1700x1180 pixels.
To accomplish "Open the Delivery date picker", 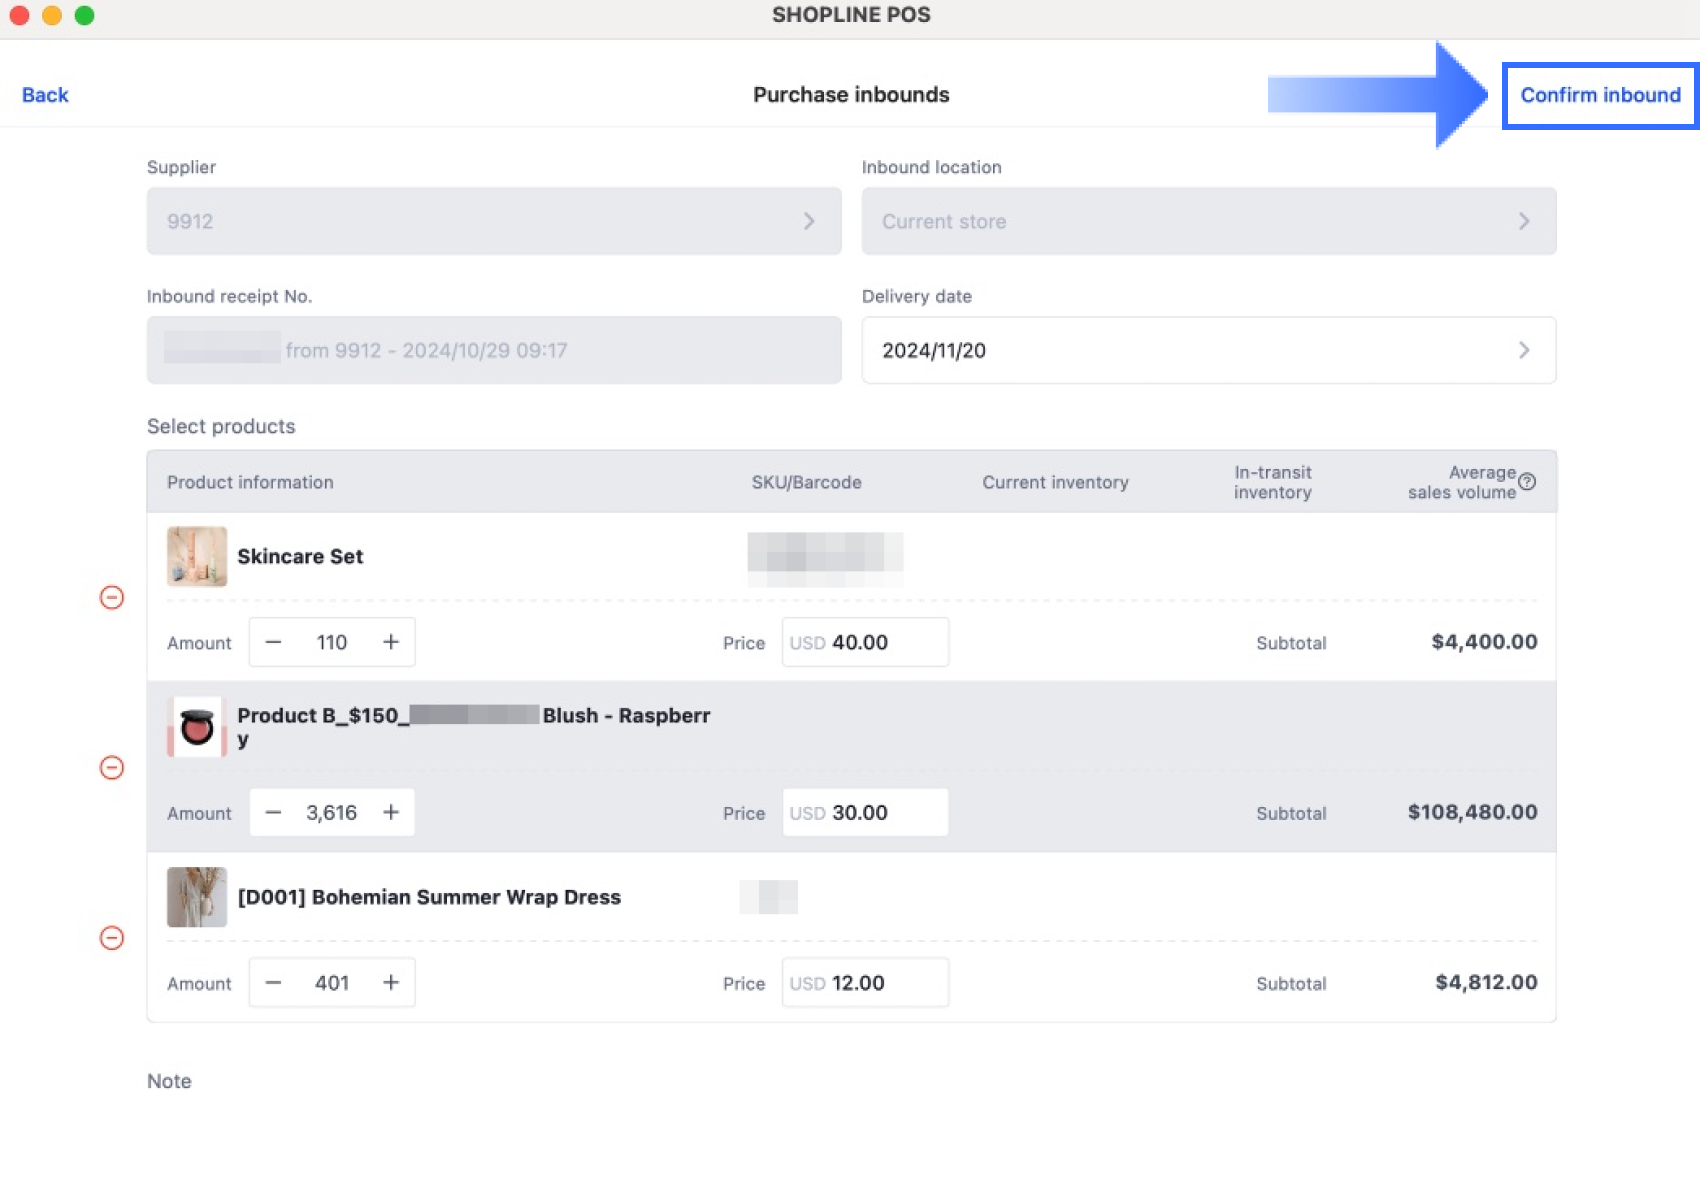I will tap(1208, 350).
